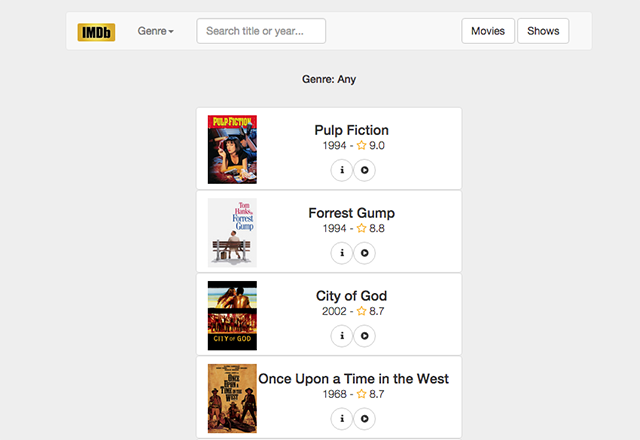Click the Pulp Fiction poster thumbnail

232,149
